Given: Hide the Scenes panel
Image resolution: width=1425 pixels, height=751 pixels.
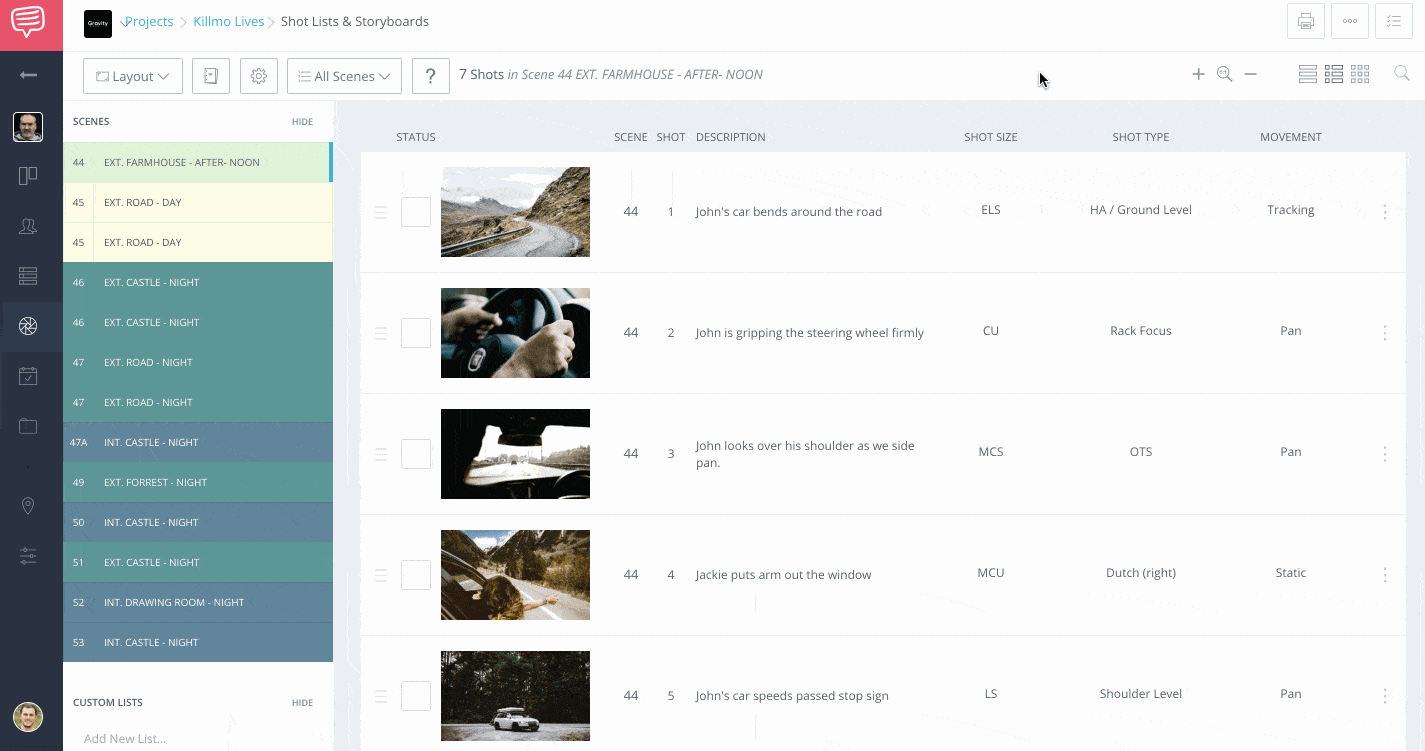Looking at the screenshot, I should tap(302, 122).
